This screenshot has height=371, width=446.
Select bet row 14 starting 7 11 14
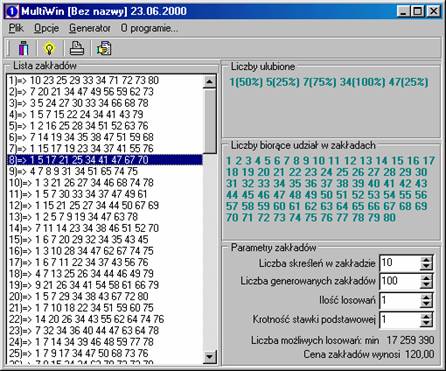tap(105, 228)
